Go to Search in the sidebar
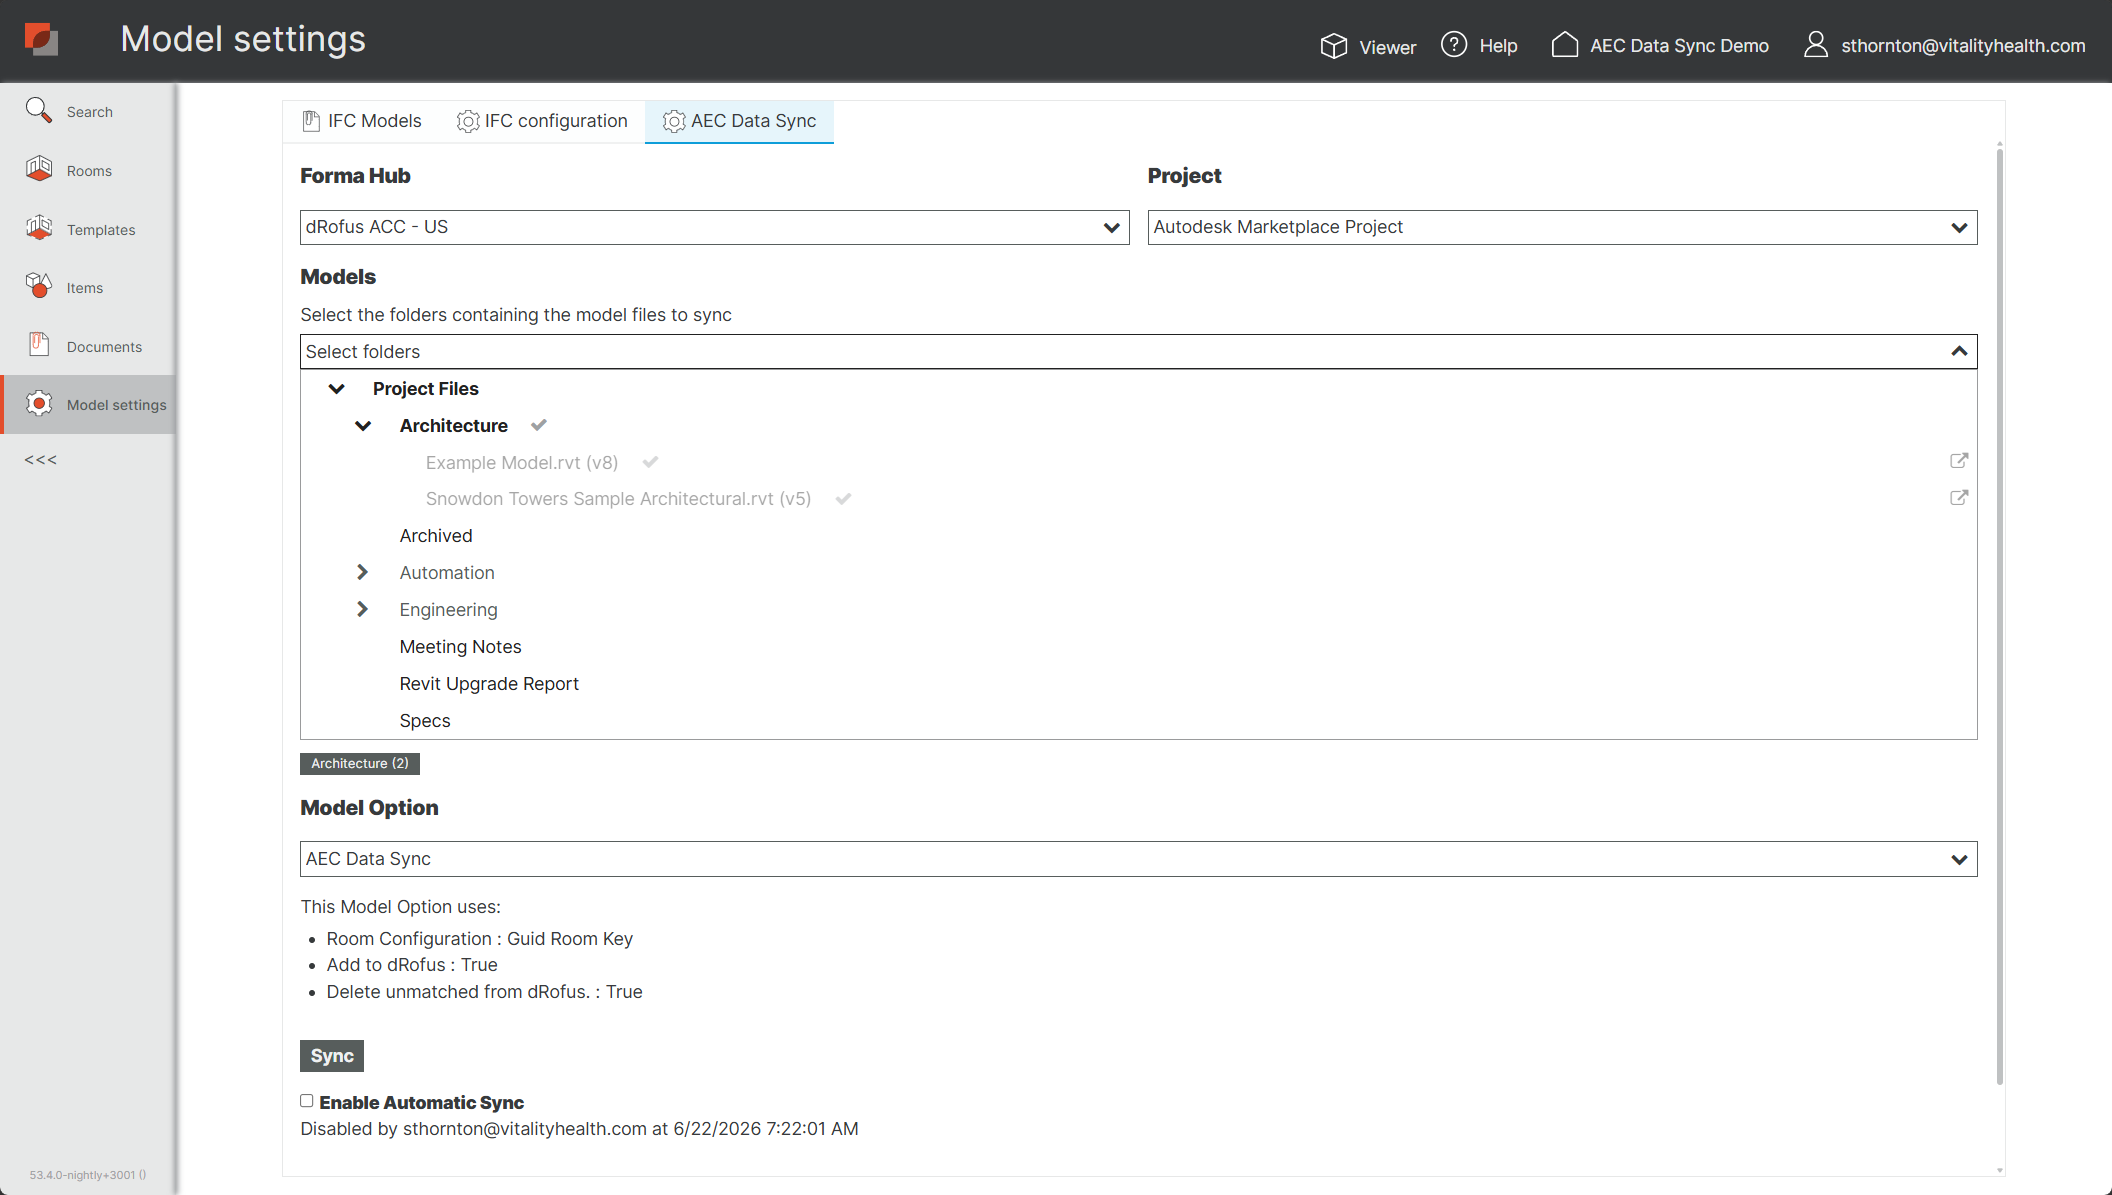Screen dimensions: 2112x1195 pos(89,112)
